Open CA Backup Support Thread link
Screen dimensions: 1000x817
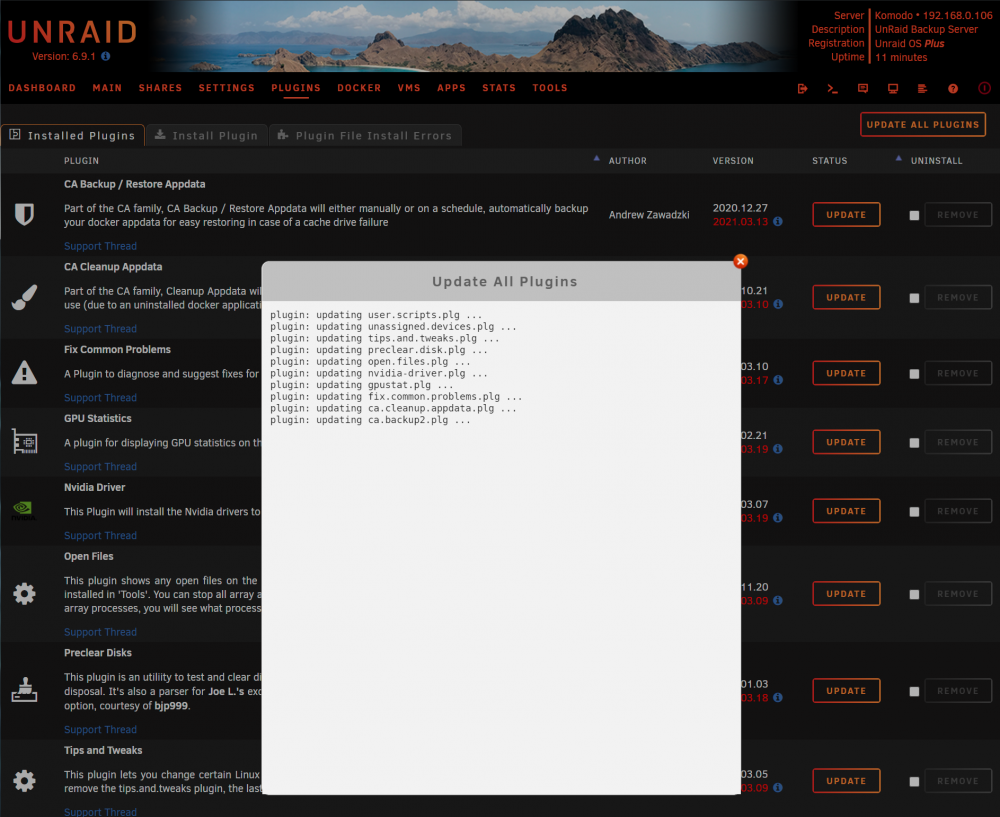coord(100,246)
